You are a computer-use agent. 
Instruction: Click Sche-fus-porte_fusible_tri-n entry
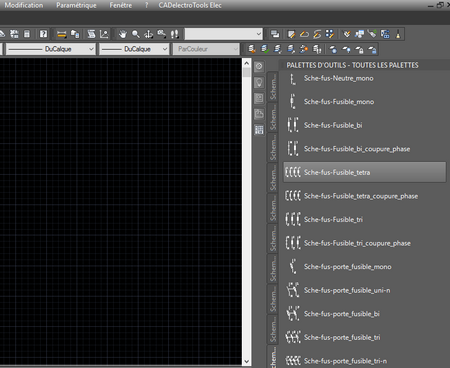(x=365, y=361)
